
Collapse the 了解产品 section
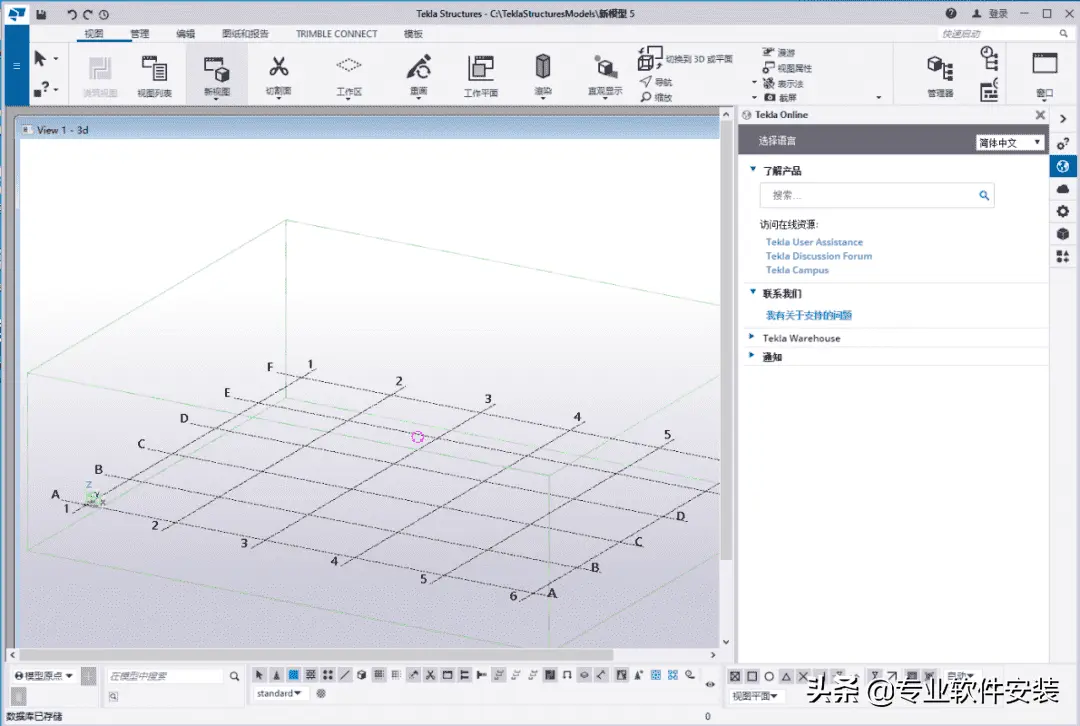point(753,169)
